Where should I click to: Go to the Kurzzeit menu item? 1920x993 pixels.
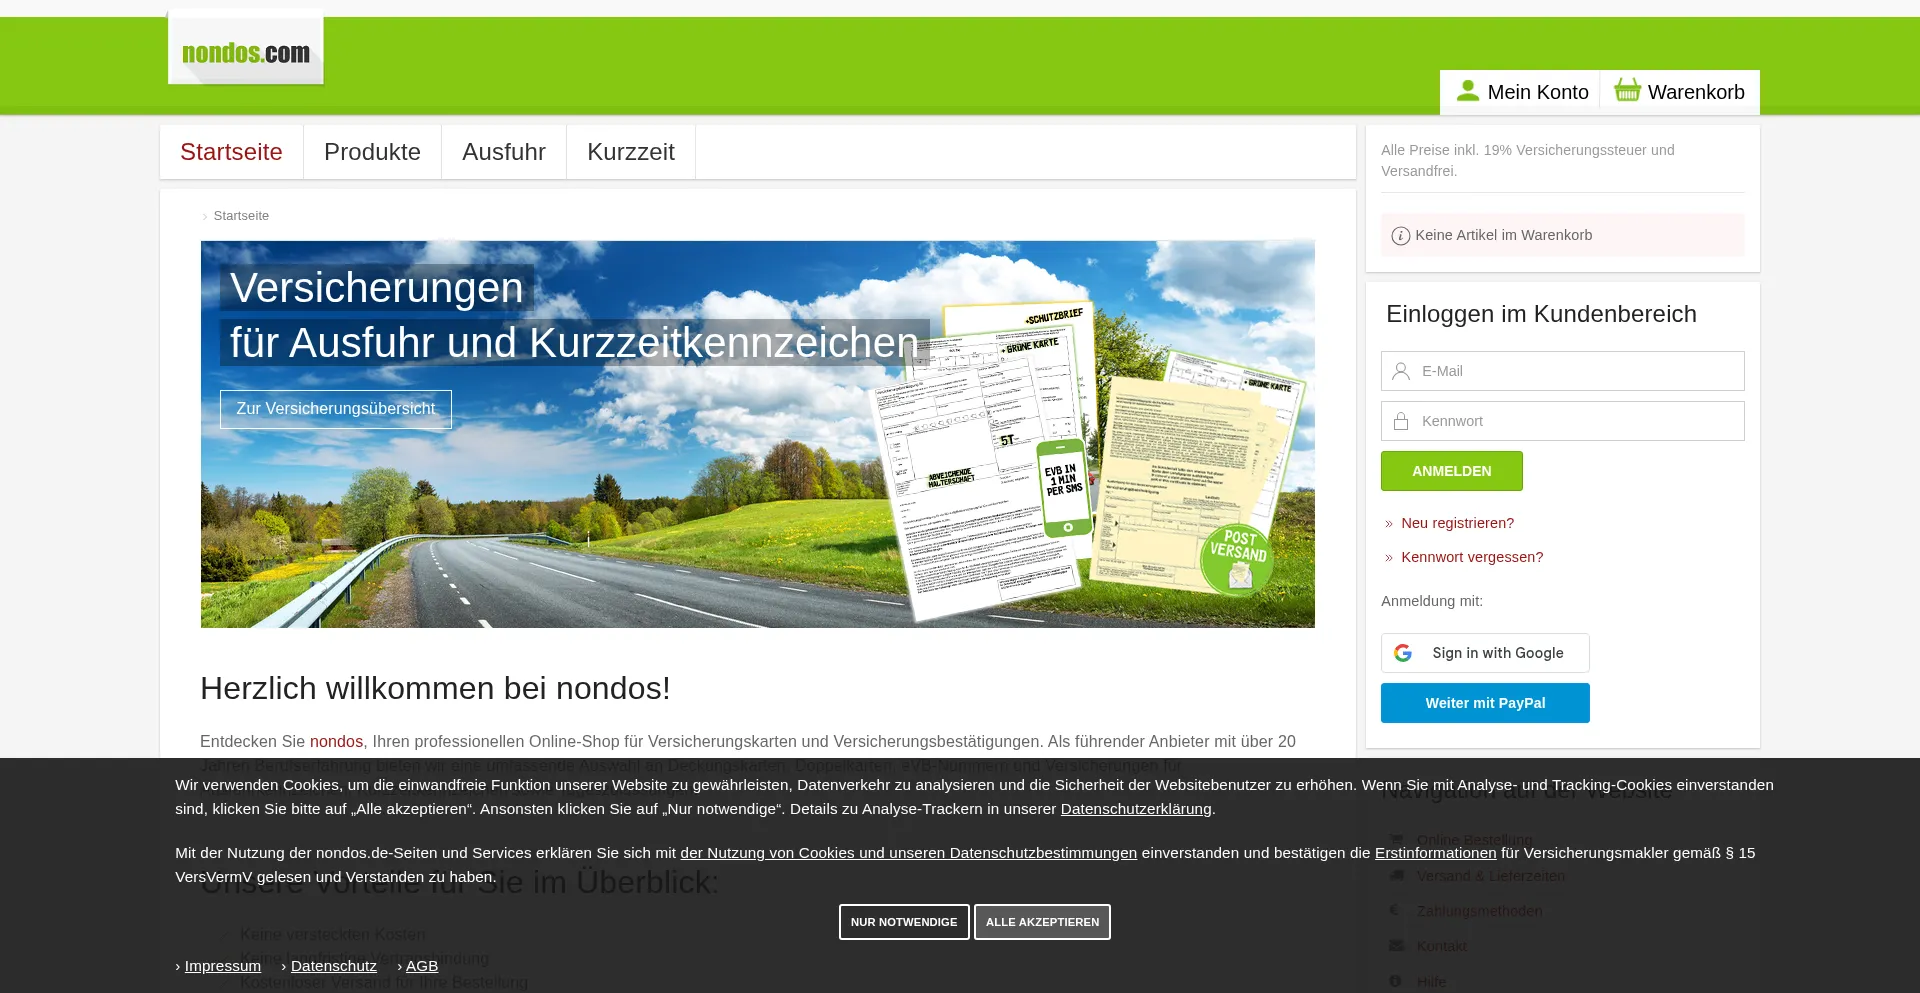630,152
